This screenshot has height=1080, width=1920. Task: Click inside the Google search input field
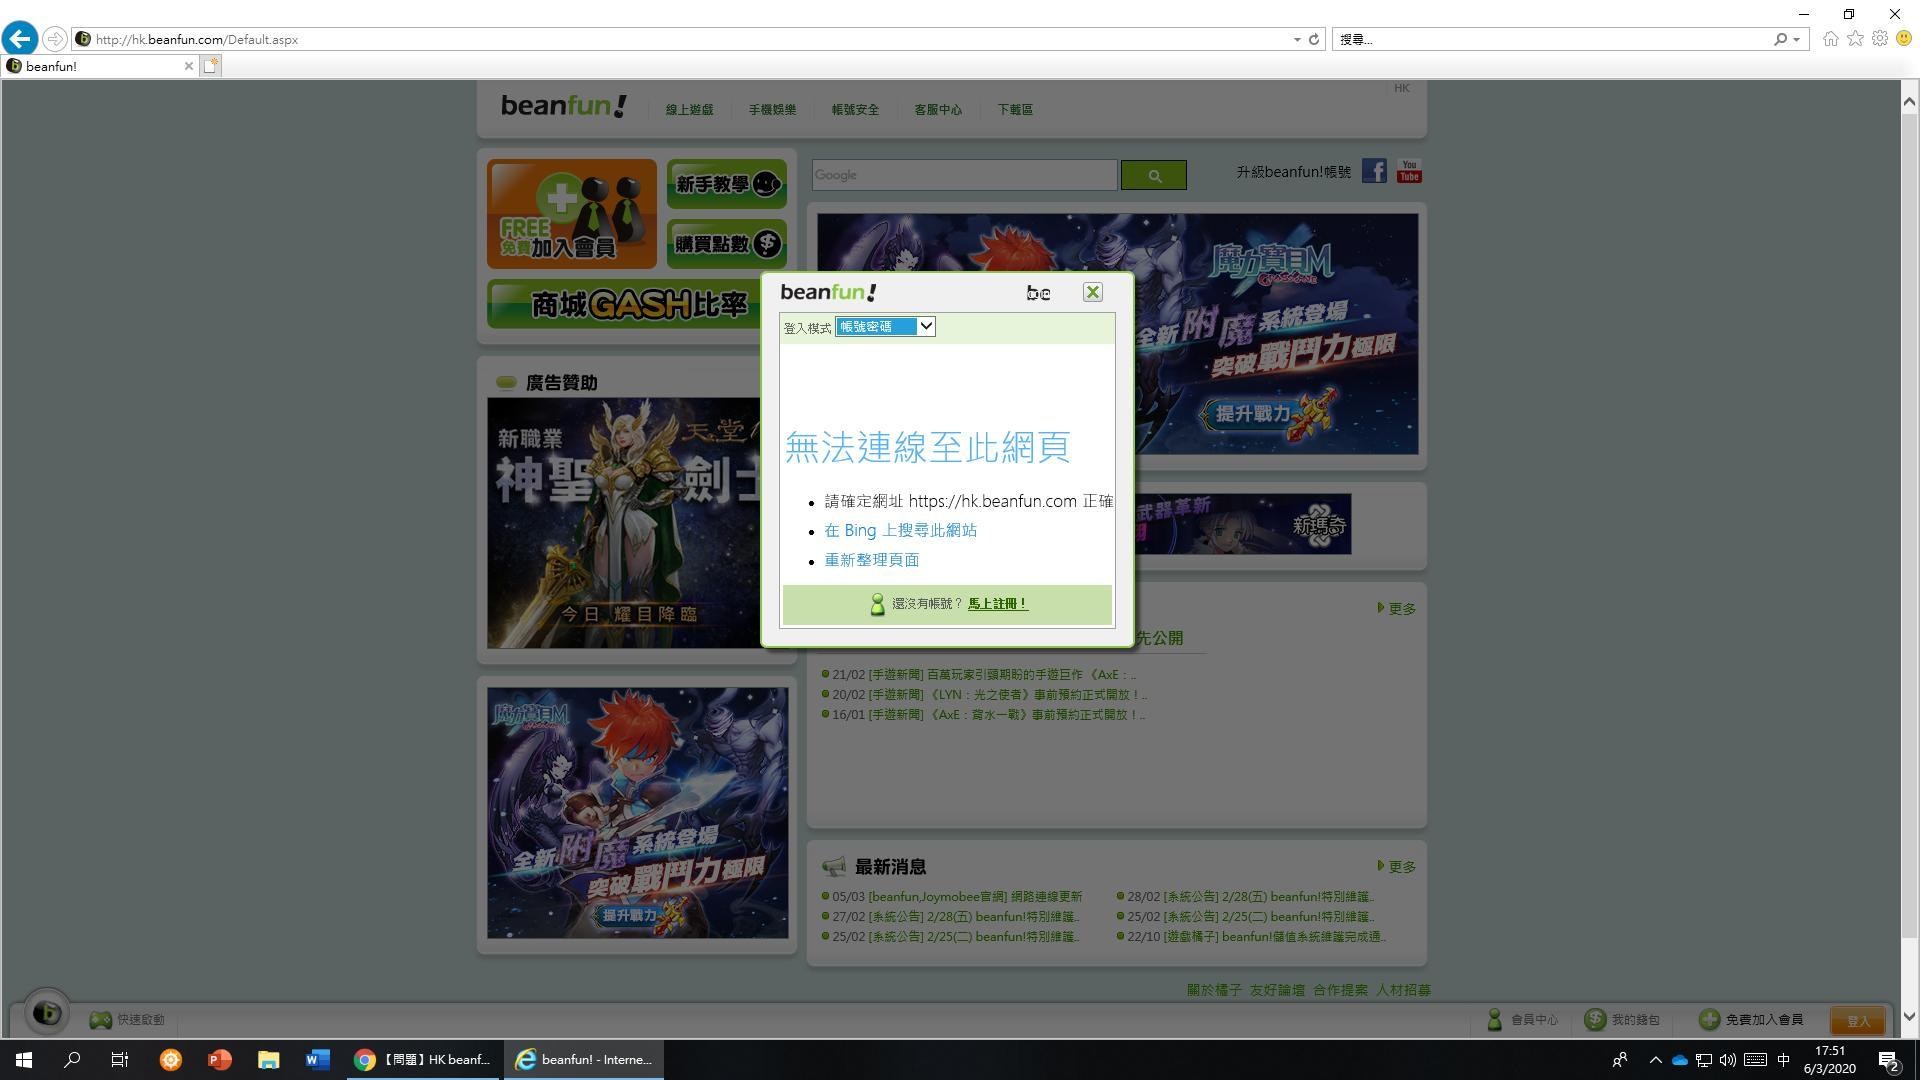tap(963, 174)
